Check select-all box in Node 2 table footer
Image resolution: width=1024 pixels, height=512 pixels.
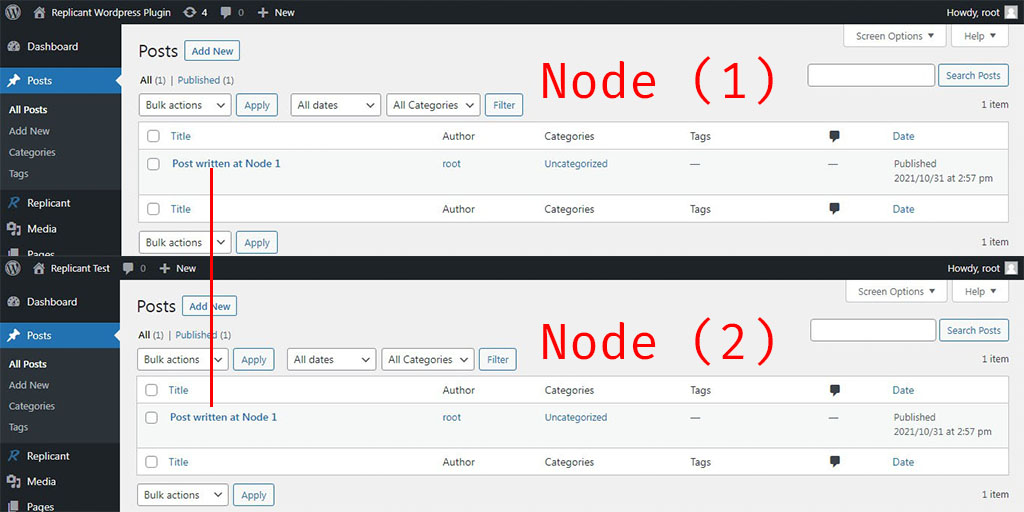(152, 462)
